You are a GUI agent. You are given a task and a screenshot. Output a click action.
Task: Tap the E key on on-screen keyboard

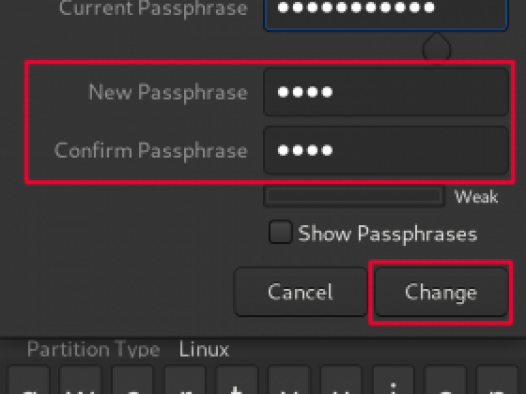pyautogui.click(x=133, y=380)
